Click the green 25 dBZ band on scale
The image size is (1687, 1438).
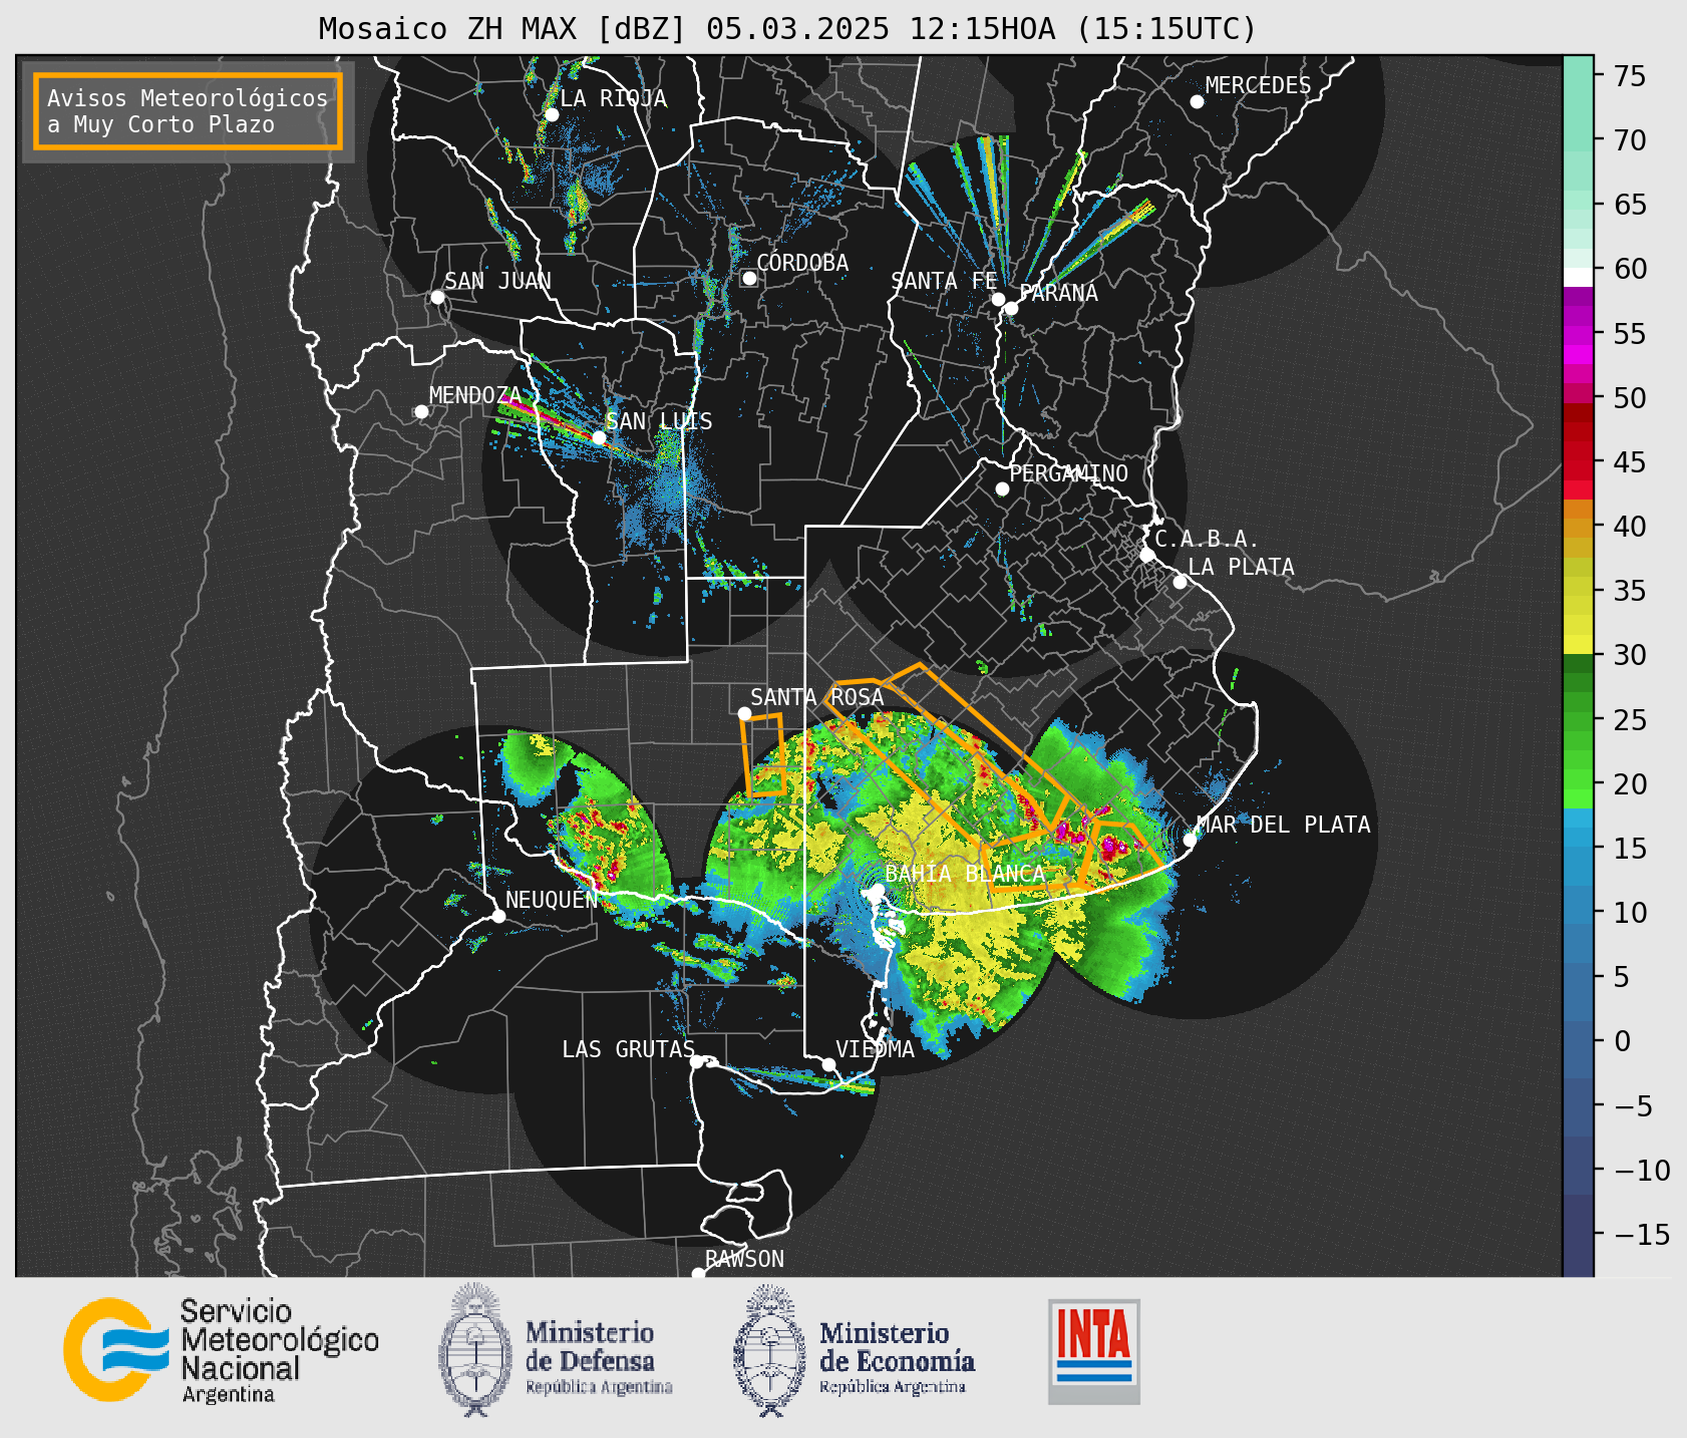[x=1578, y=720]
